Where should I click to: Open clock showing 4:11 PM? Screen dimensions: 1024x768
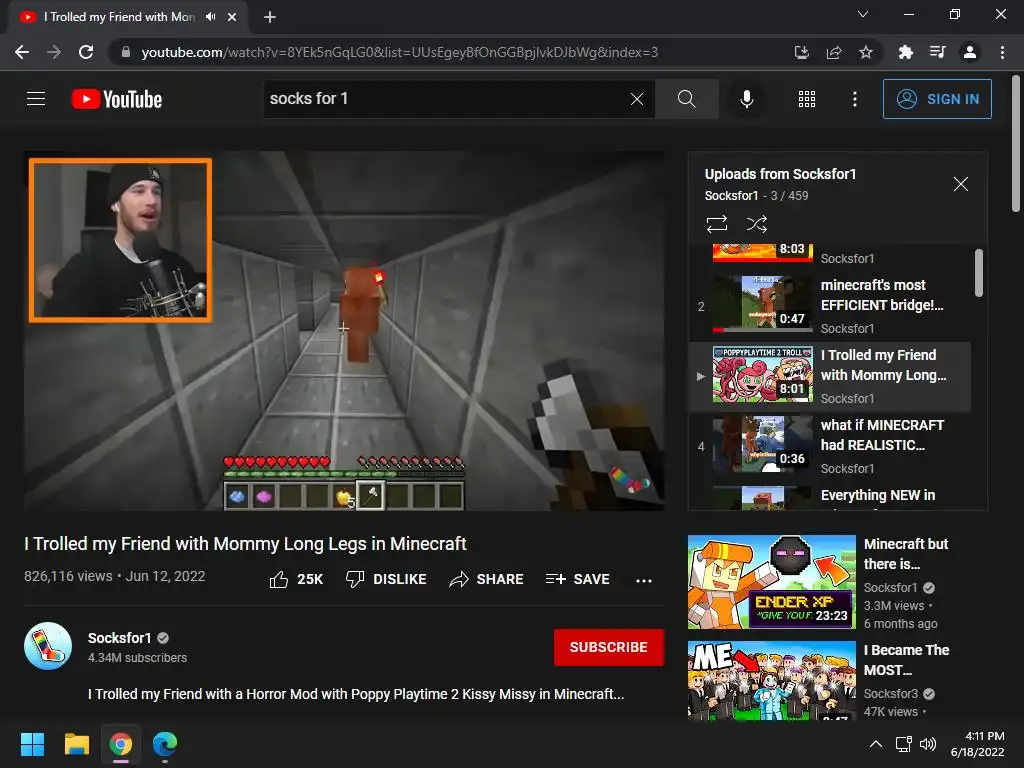point(978,744)
